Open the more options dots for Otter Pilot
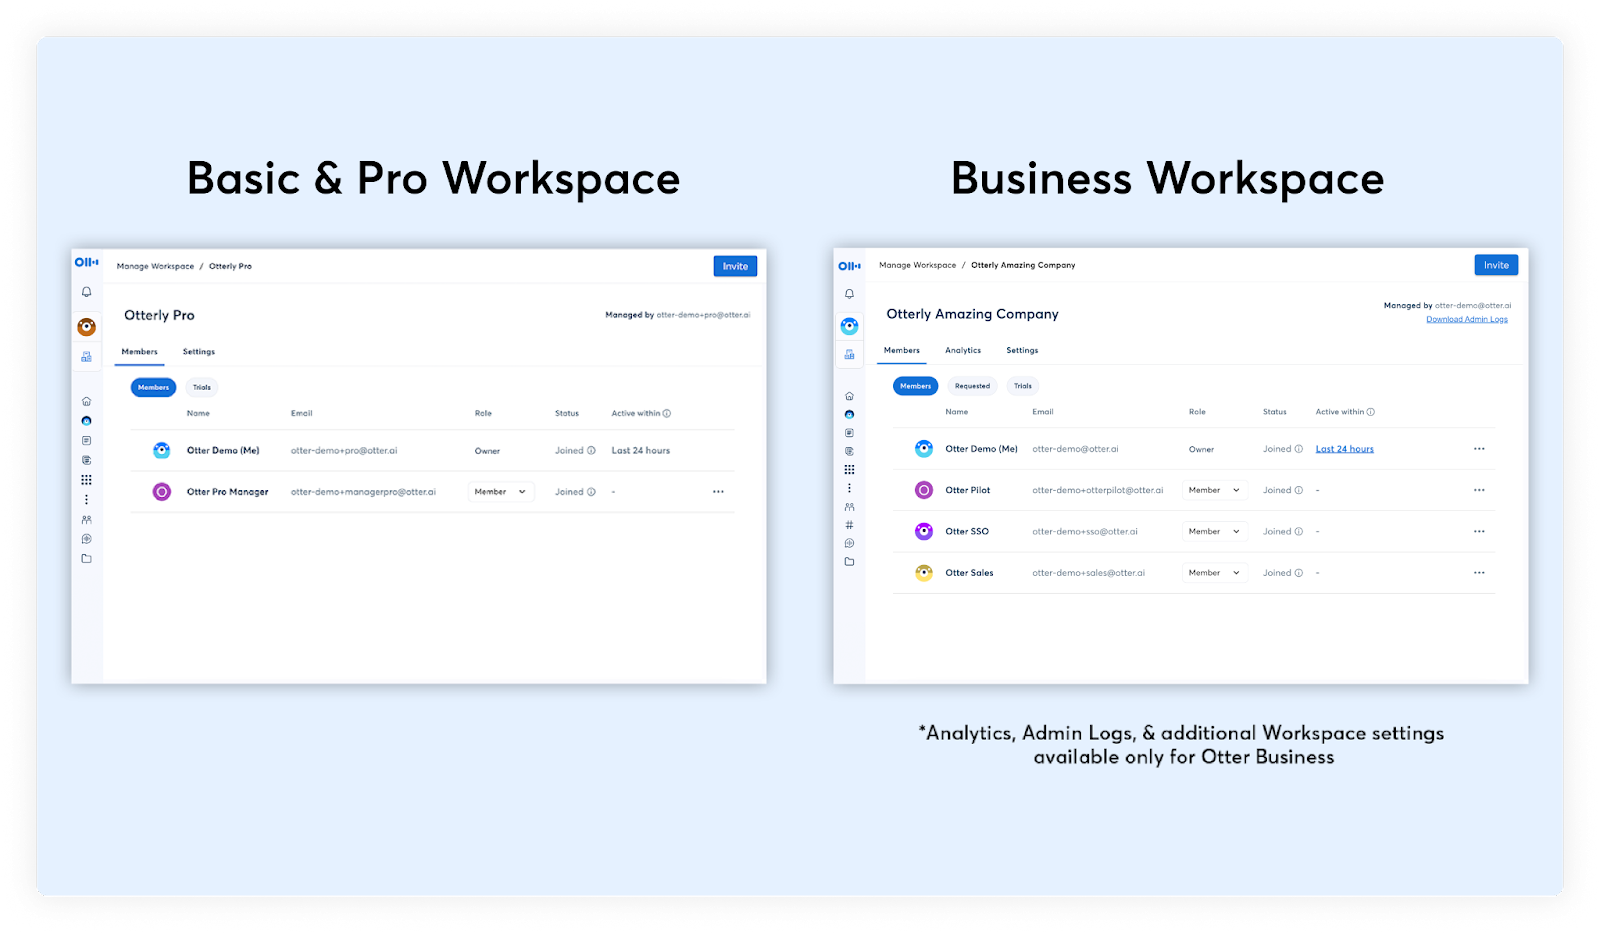Viewport: 1600px width, 933px height. coord(1479,490)
